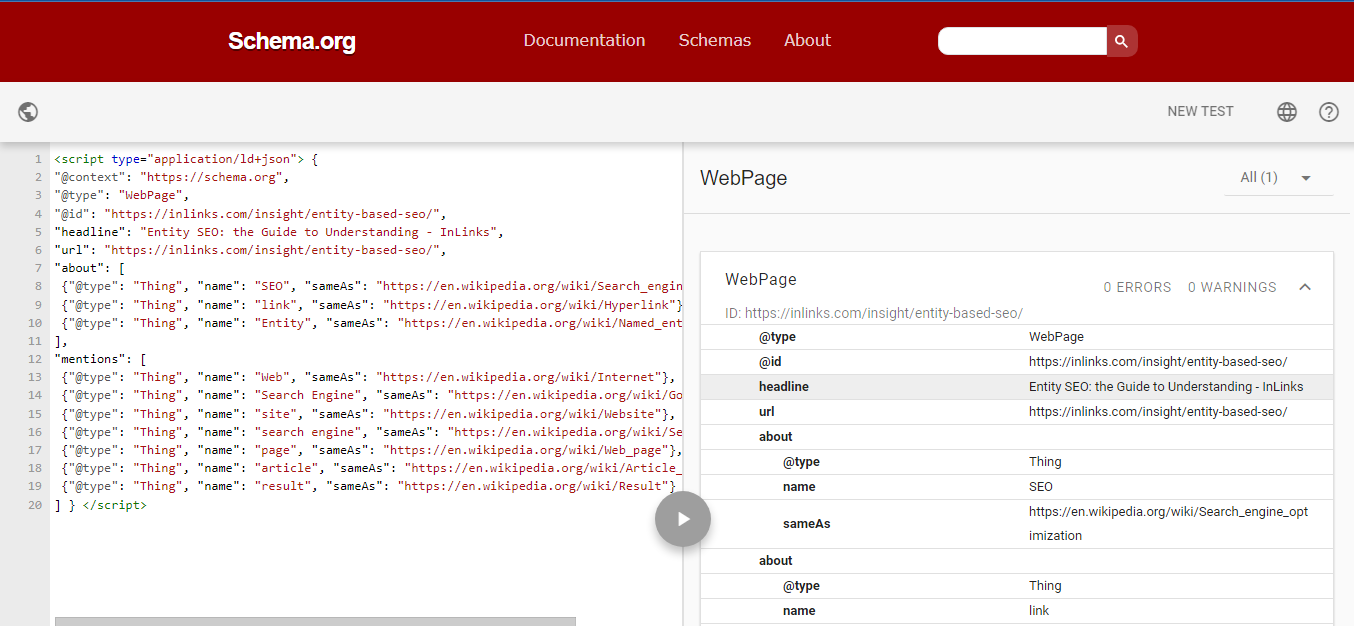The image size is (1354, 626).
Task: Click the code line naming "site"
Action: pos(368,414)
